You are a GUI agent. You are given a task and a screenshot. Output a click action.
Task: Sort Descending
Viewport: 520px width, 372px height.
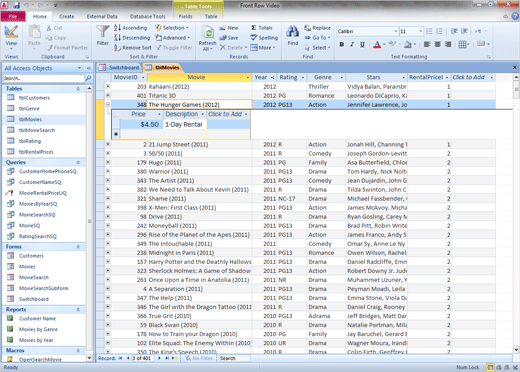point(132,38)
